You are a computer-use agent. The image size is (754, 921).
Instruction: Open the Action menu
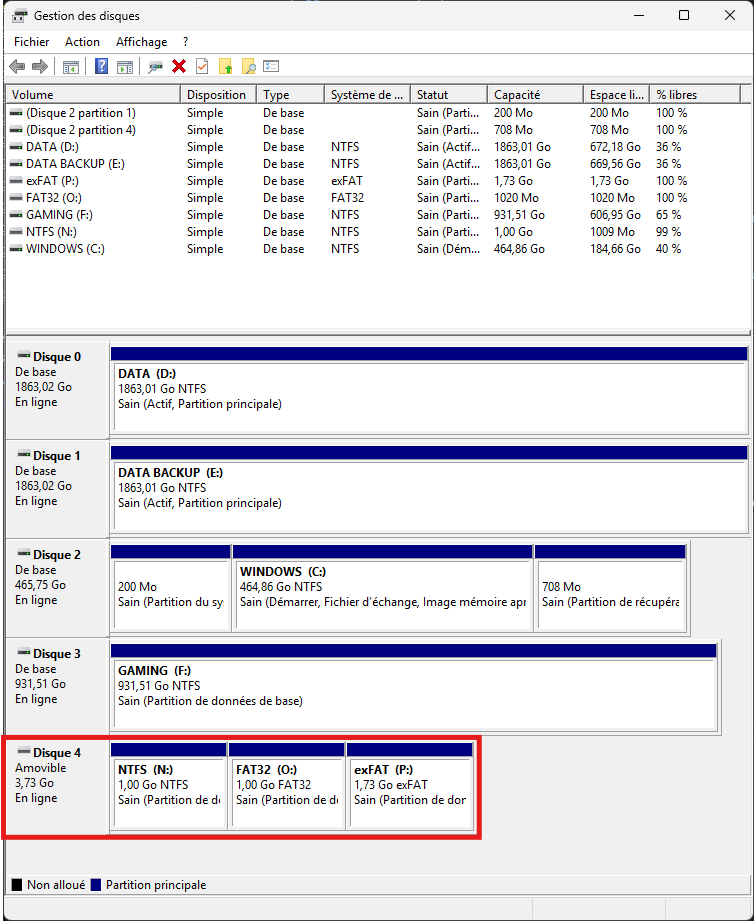(82, 42)
